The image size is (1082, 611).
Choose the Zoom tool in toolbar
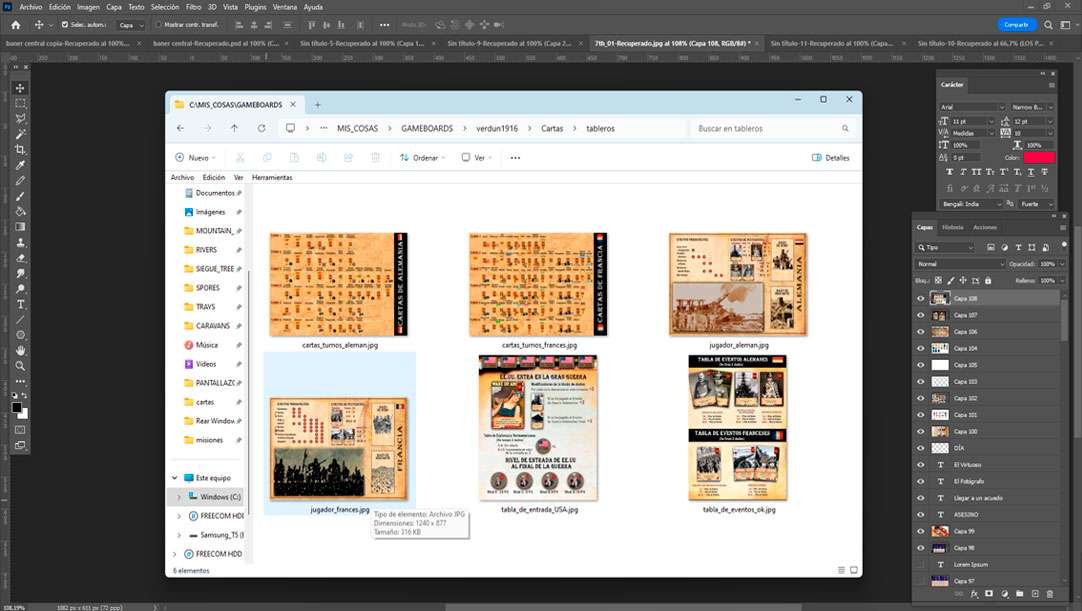pyautogui.click(x=20, y=366)
